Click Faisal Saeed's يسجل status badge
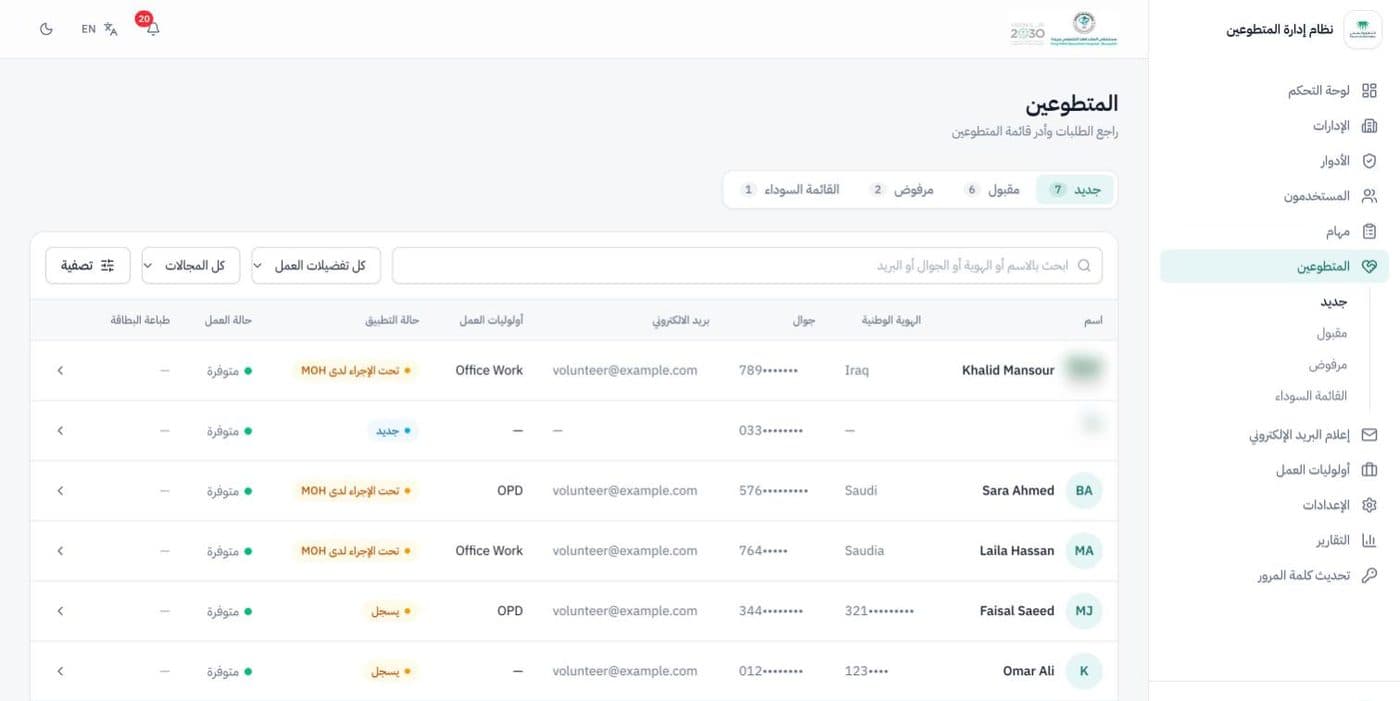 (391, 610)
